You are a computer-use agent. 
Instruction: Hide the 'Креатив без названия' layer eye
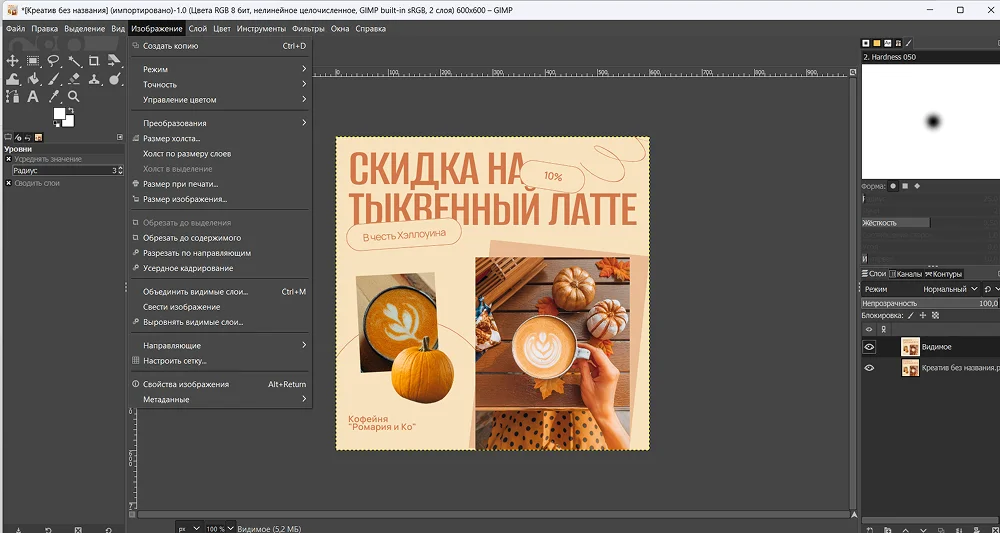869,368
